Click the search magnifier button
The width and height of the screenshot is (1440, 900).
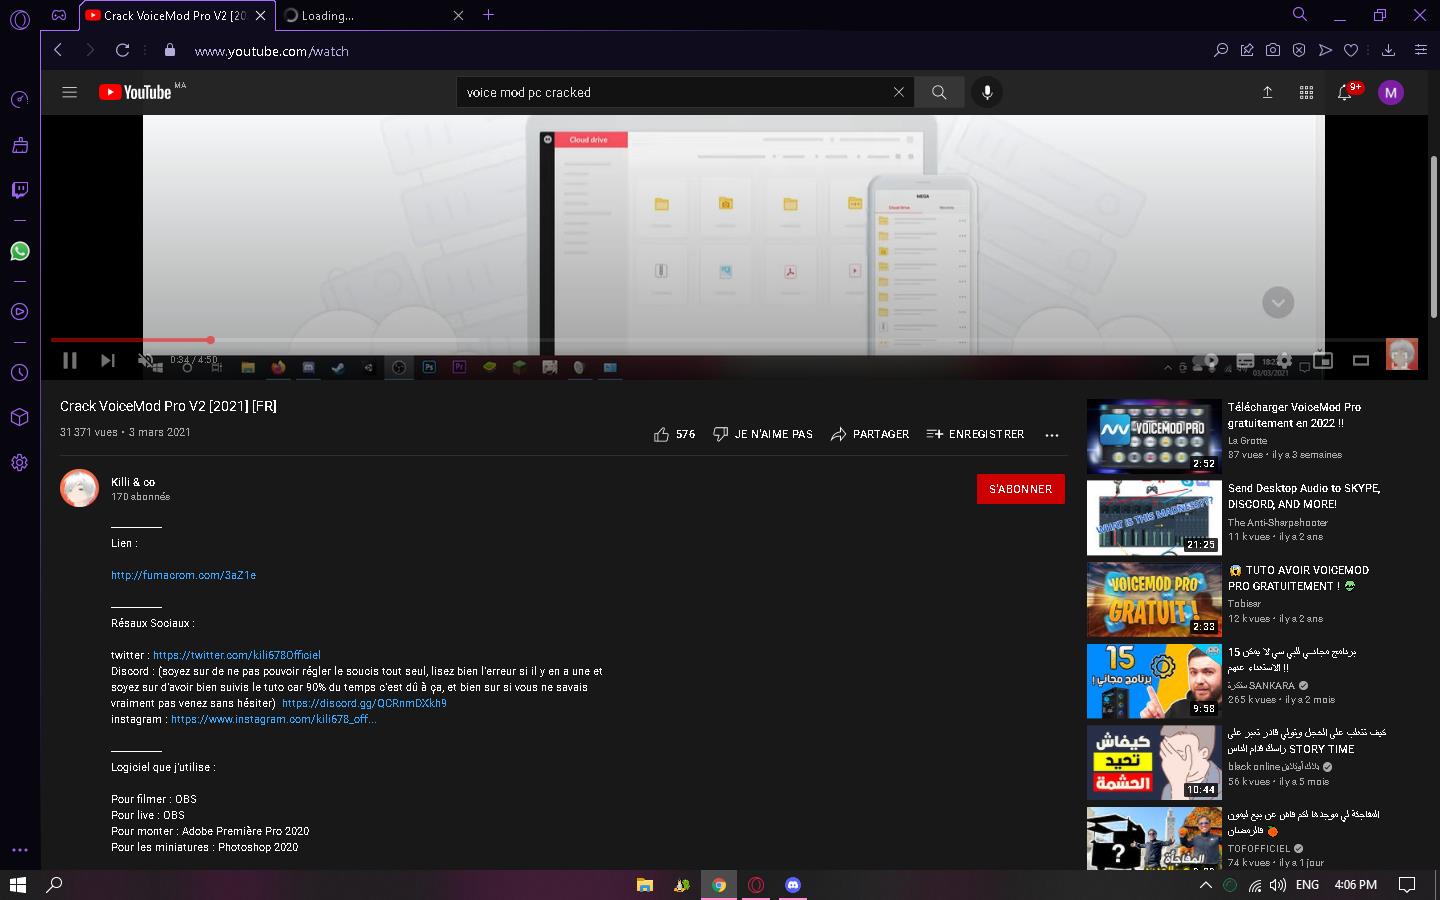click(x=939, y=92)
